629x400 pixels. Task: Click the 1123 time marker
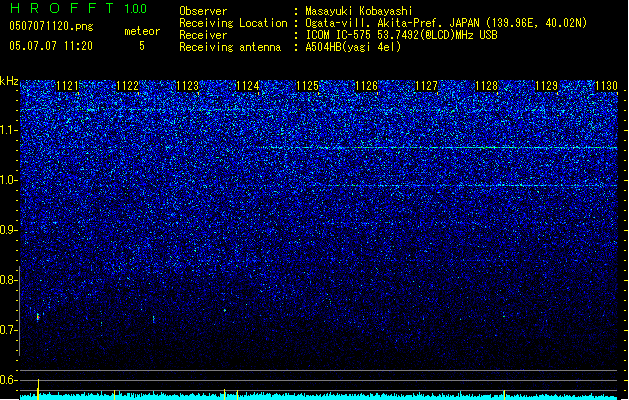click(187, 86)
